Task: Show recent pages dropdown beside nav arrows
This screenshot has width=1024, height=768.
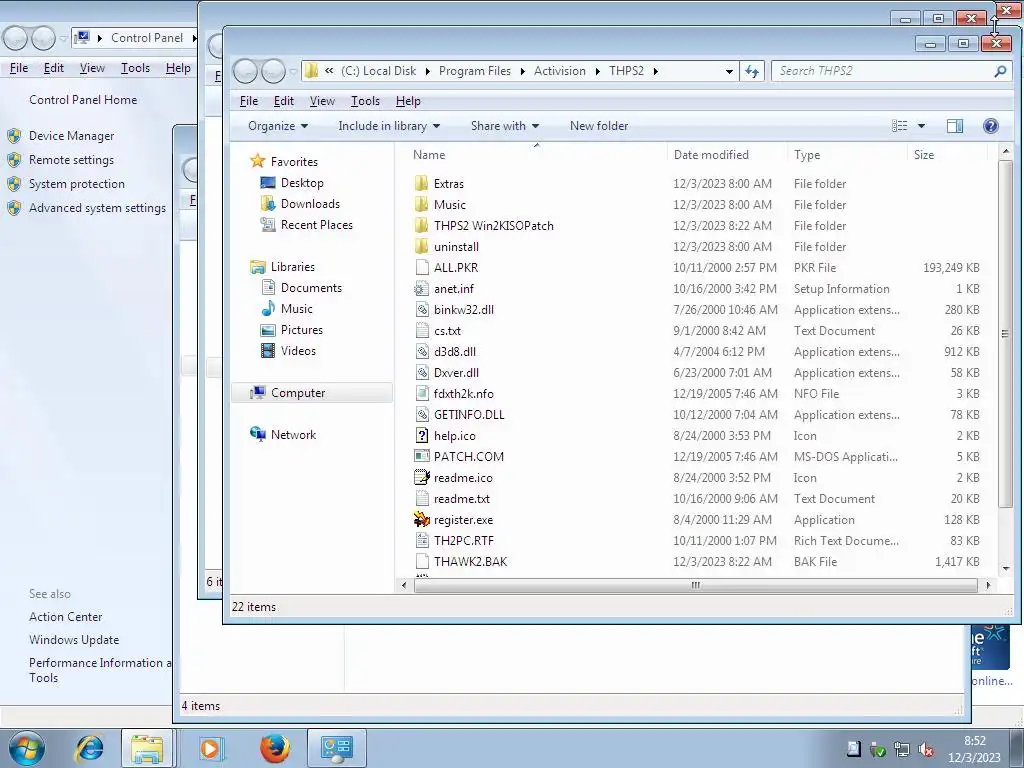Action: tap(293, 71)
